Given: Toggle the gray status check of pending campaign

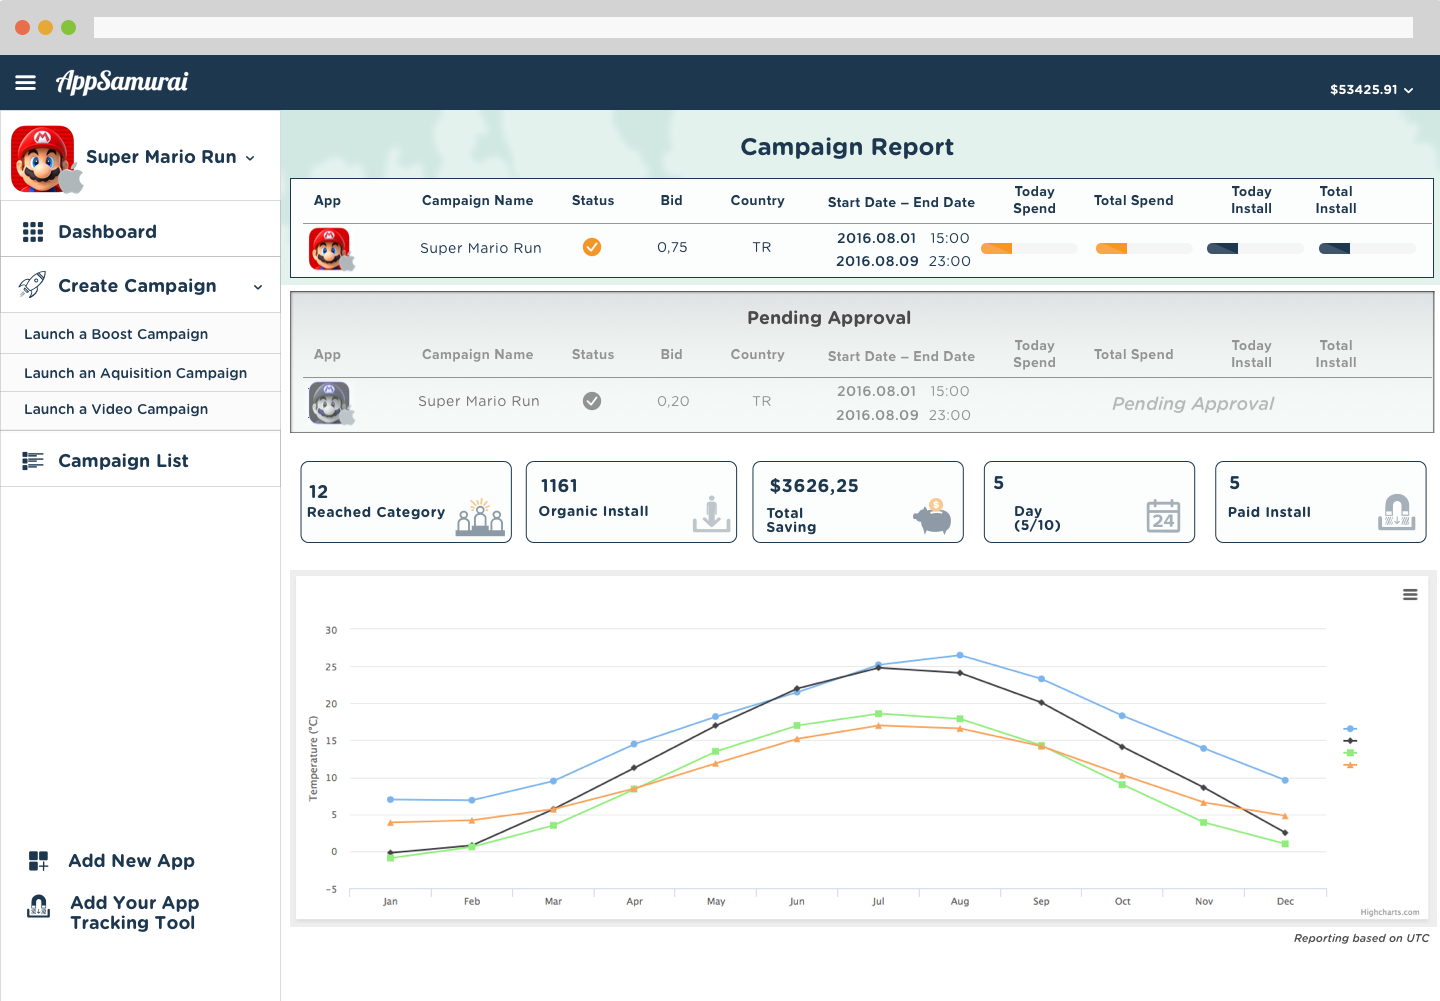Looking at the screenshot, I should [x=592, y=401].
